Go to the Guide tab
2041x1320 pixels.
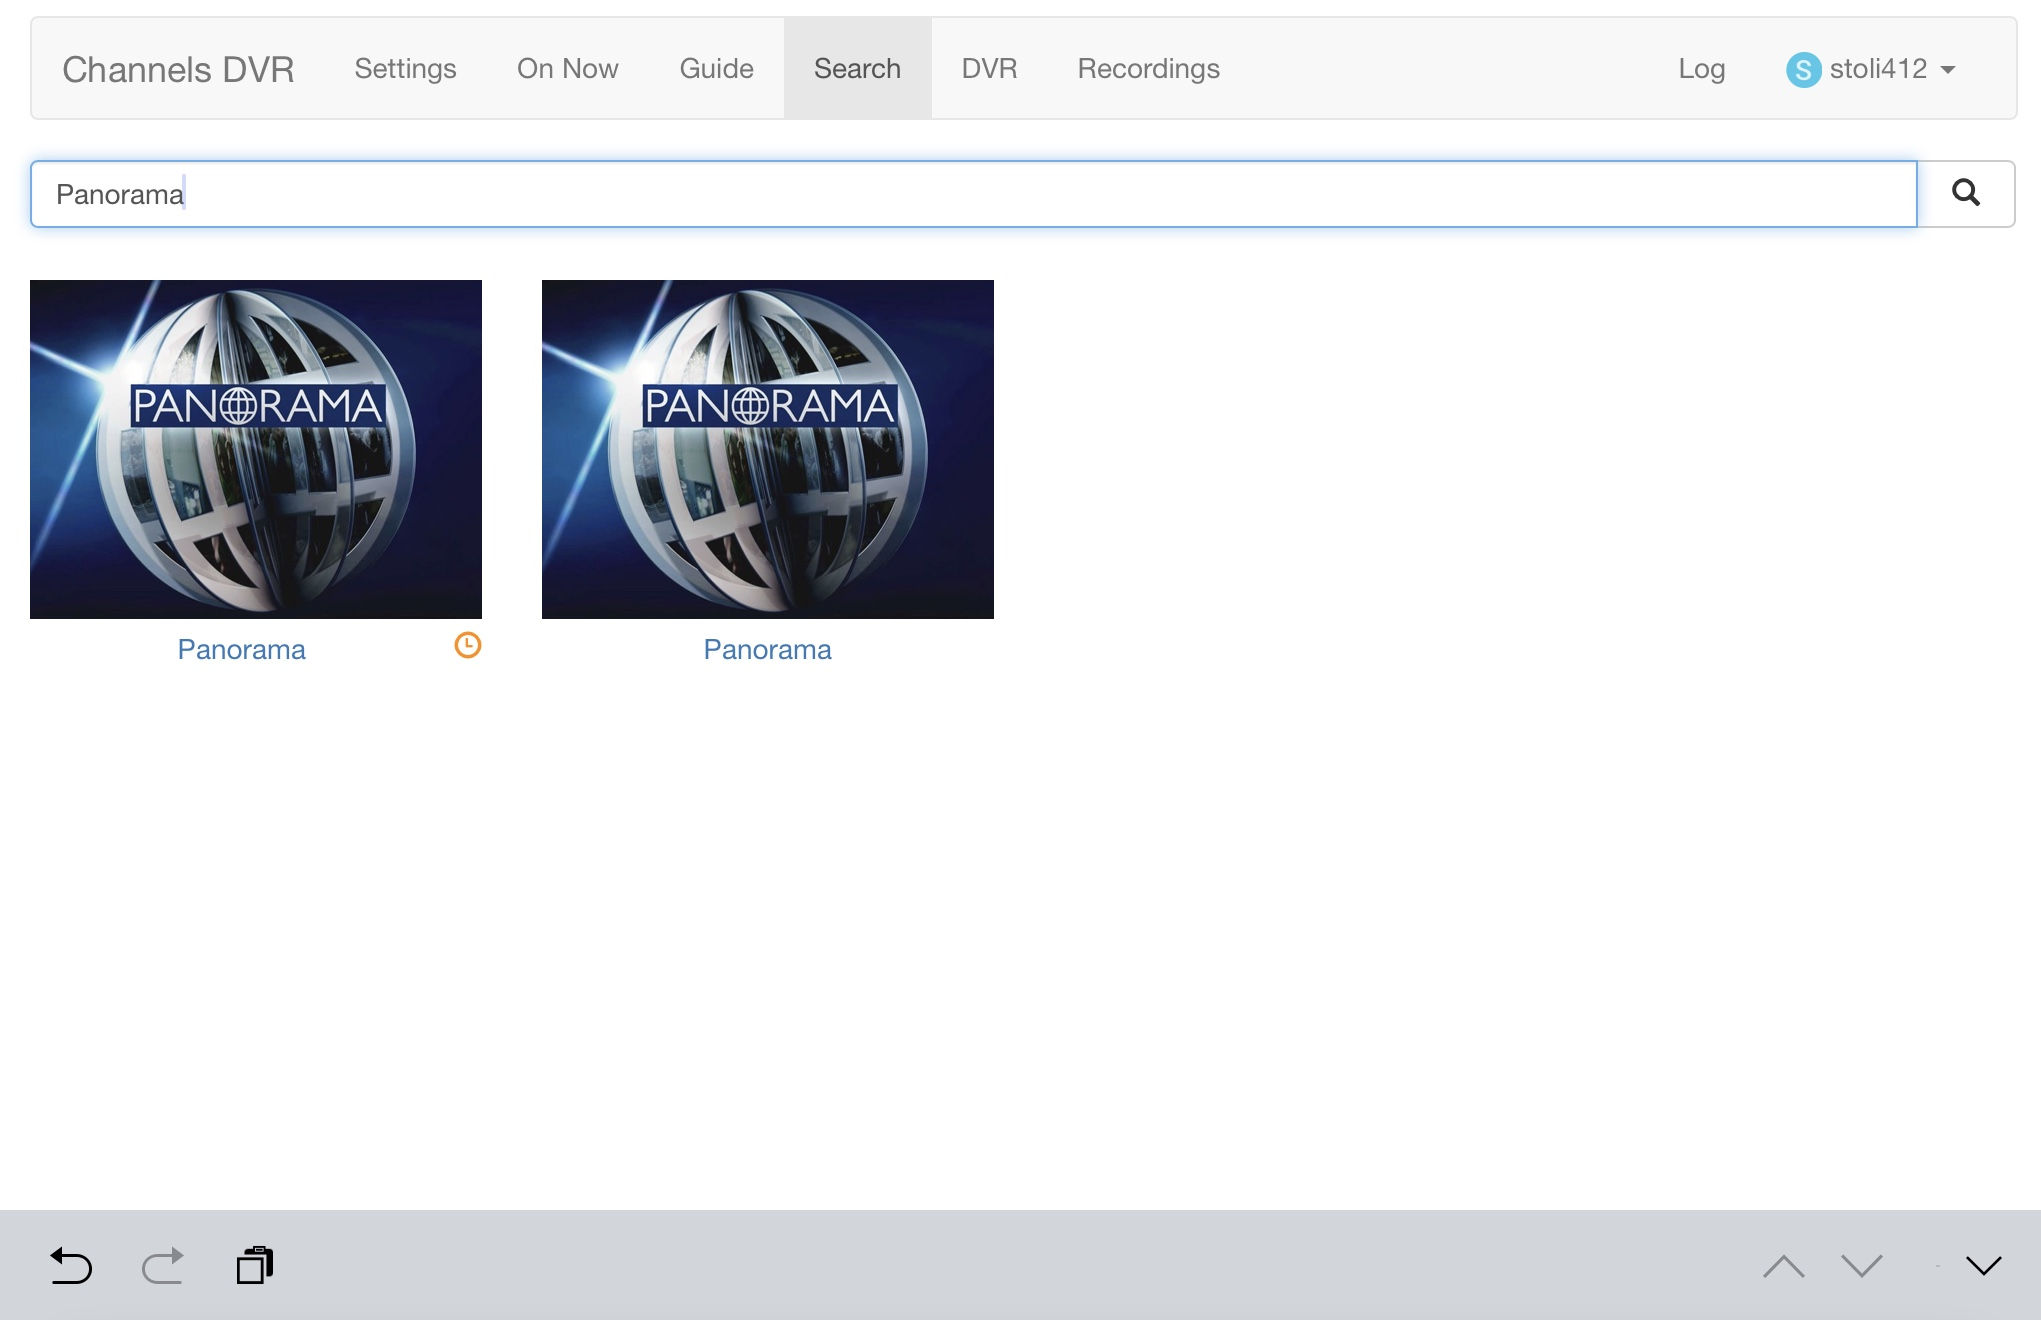coord(716,69)
